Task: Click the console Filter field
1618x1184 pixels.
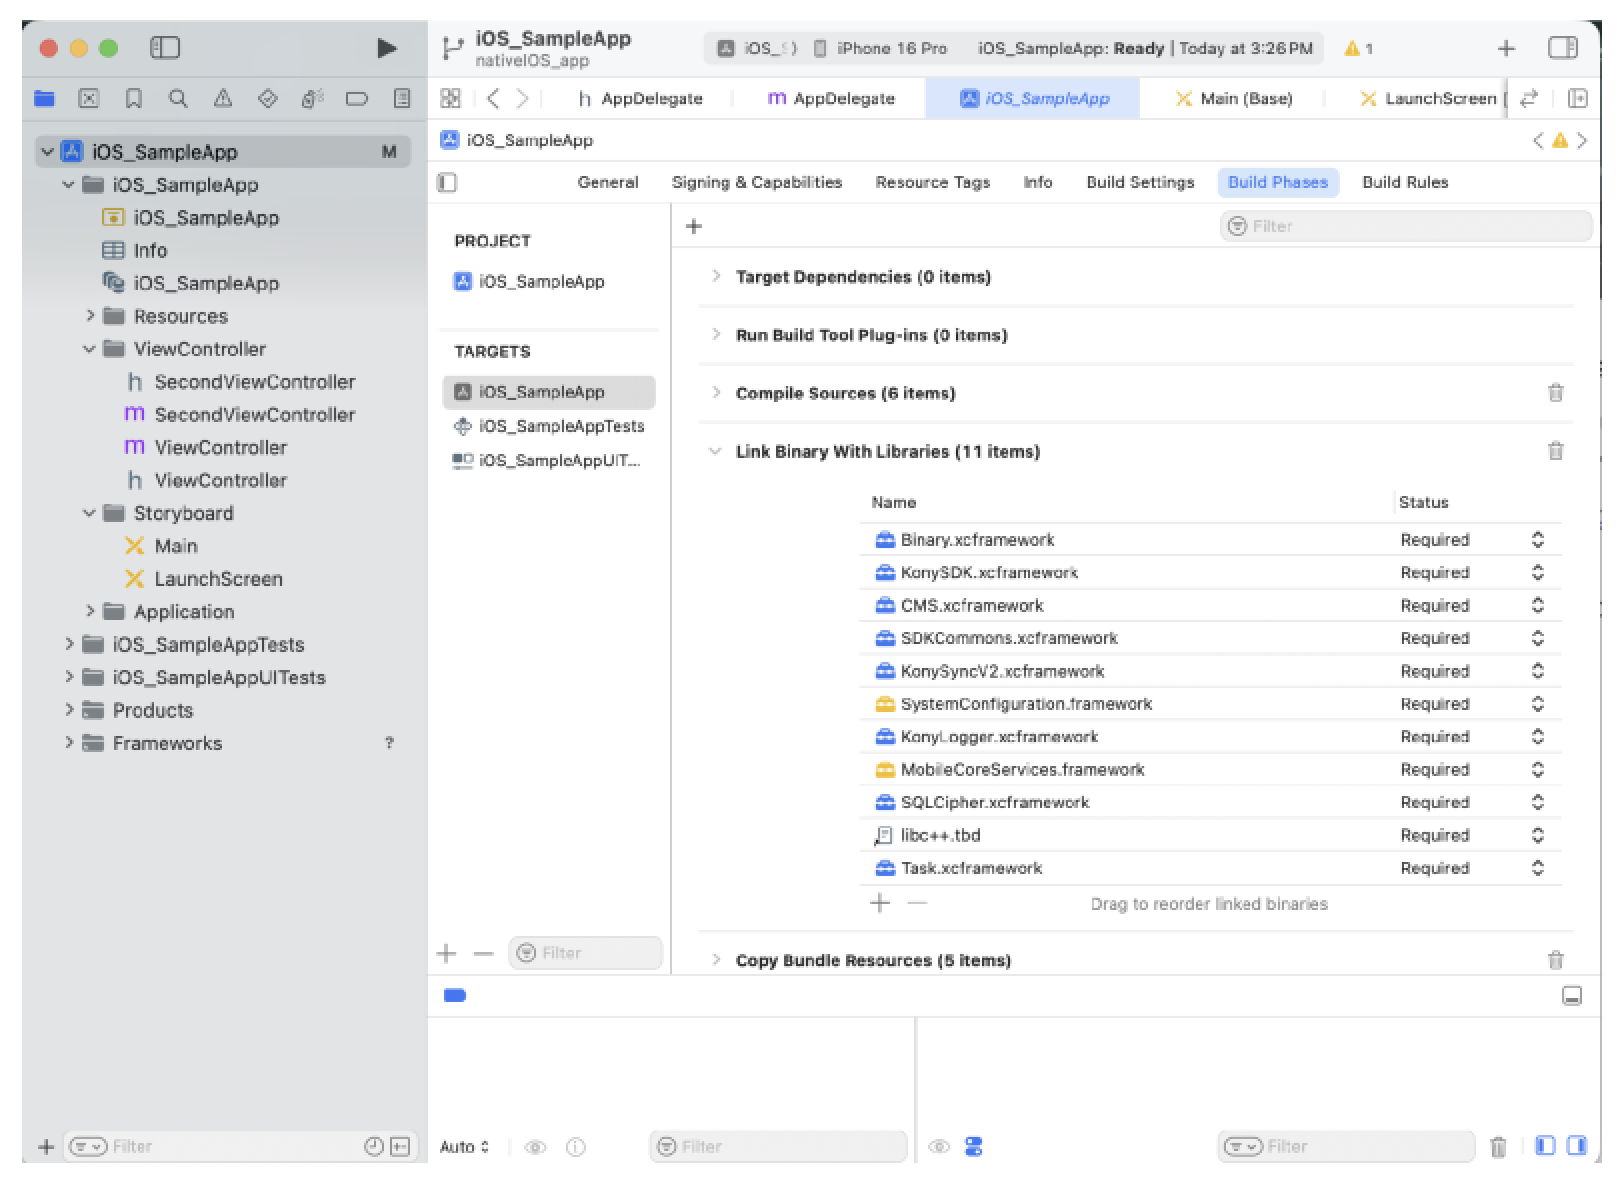Action: coord(1346,1147)
